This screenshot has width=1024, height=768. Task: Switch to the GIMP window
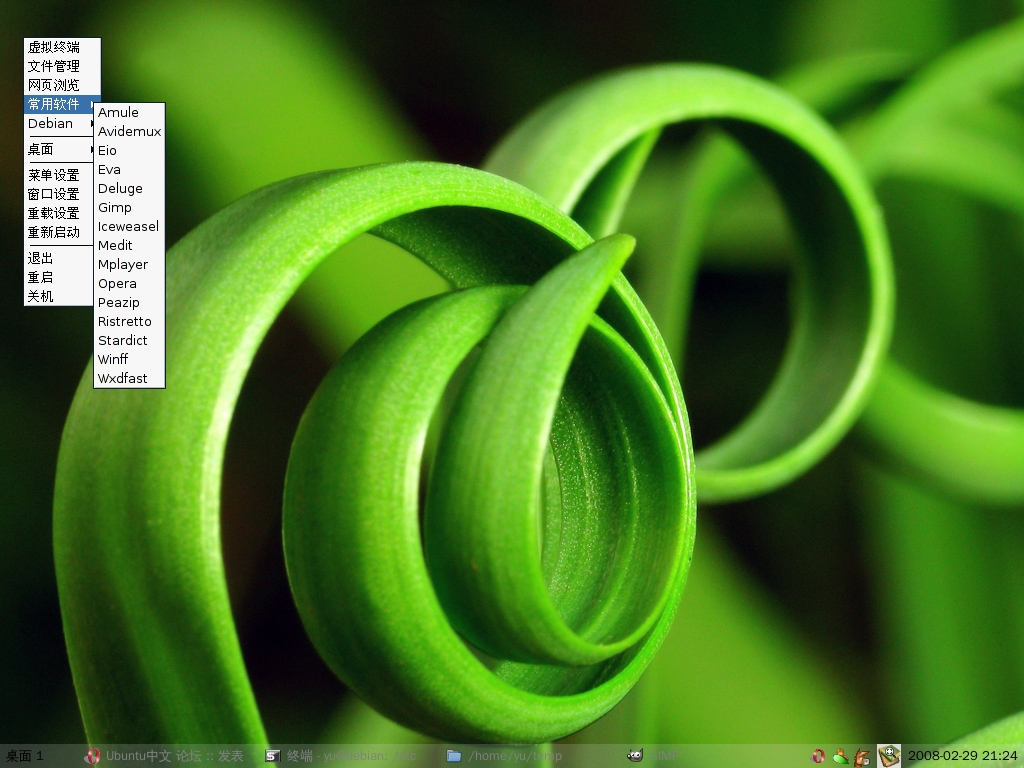[664, 756]
